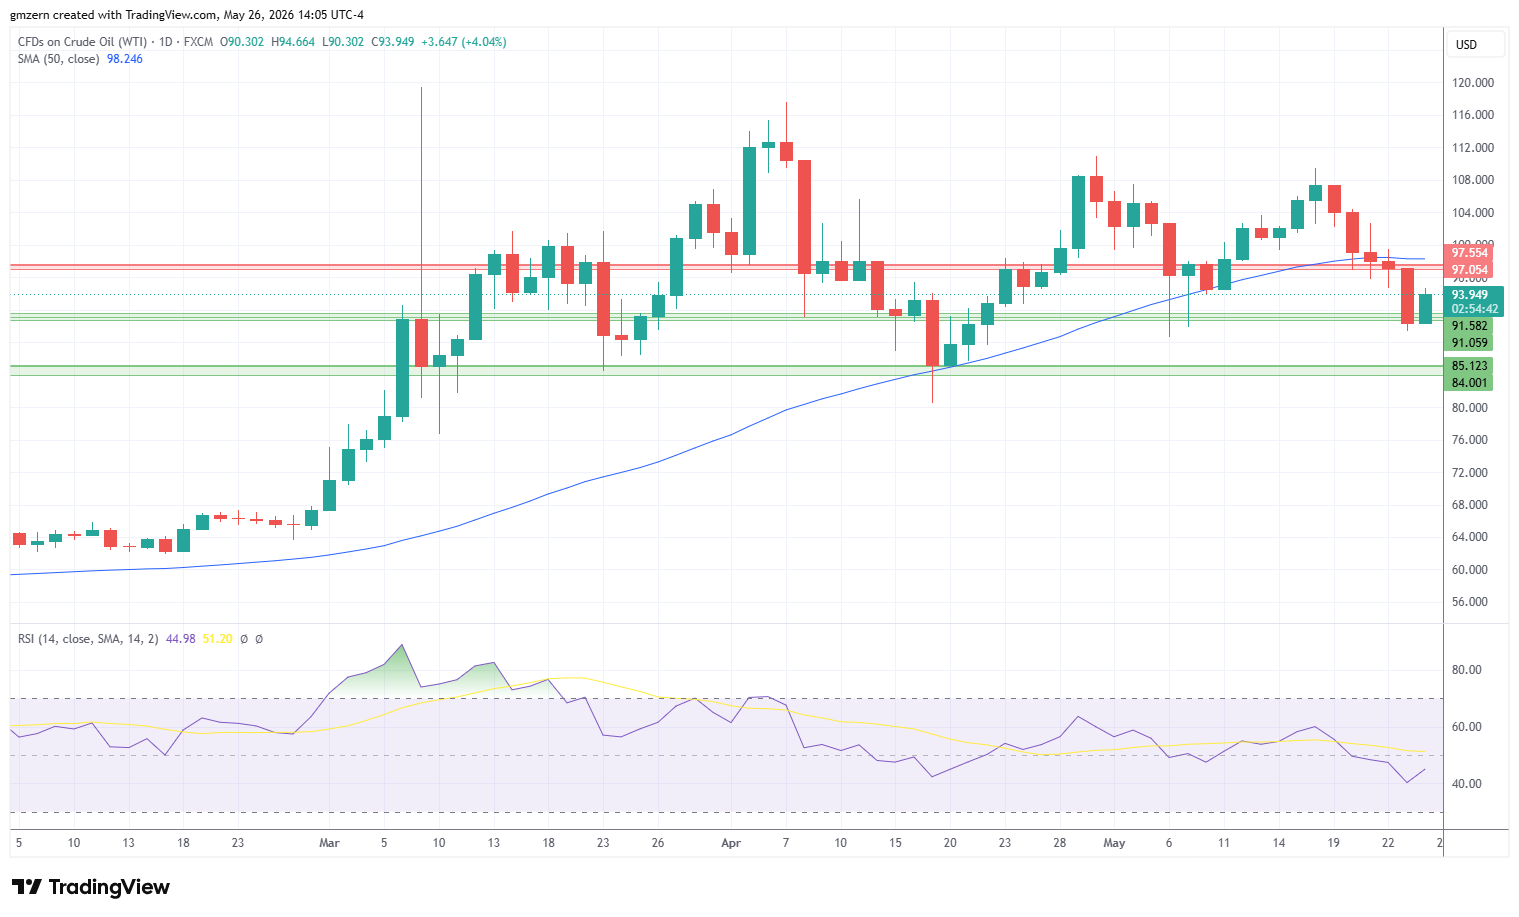Click the 76.000 price axis label
Viewport: 1519px width, 917px height.
[1470, 440]
